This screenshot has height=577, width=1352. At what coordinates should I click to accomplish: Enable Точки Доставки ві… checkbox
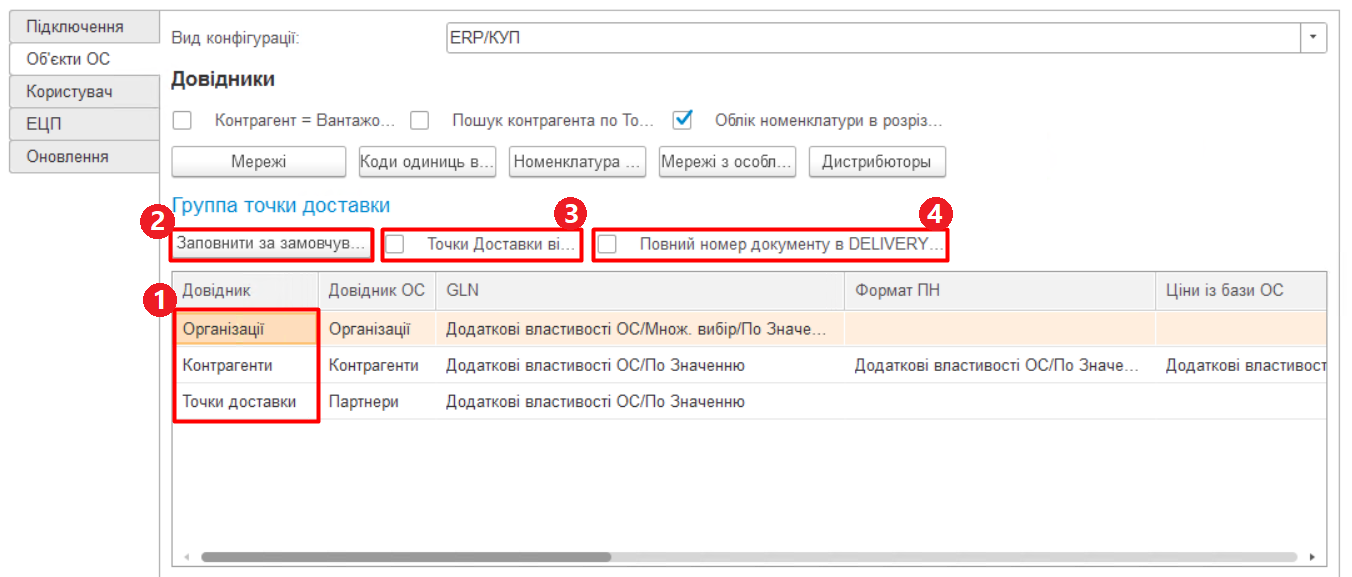396,244
